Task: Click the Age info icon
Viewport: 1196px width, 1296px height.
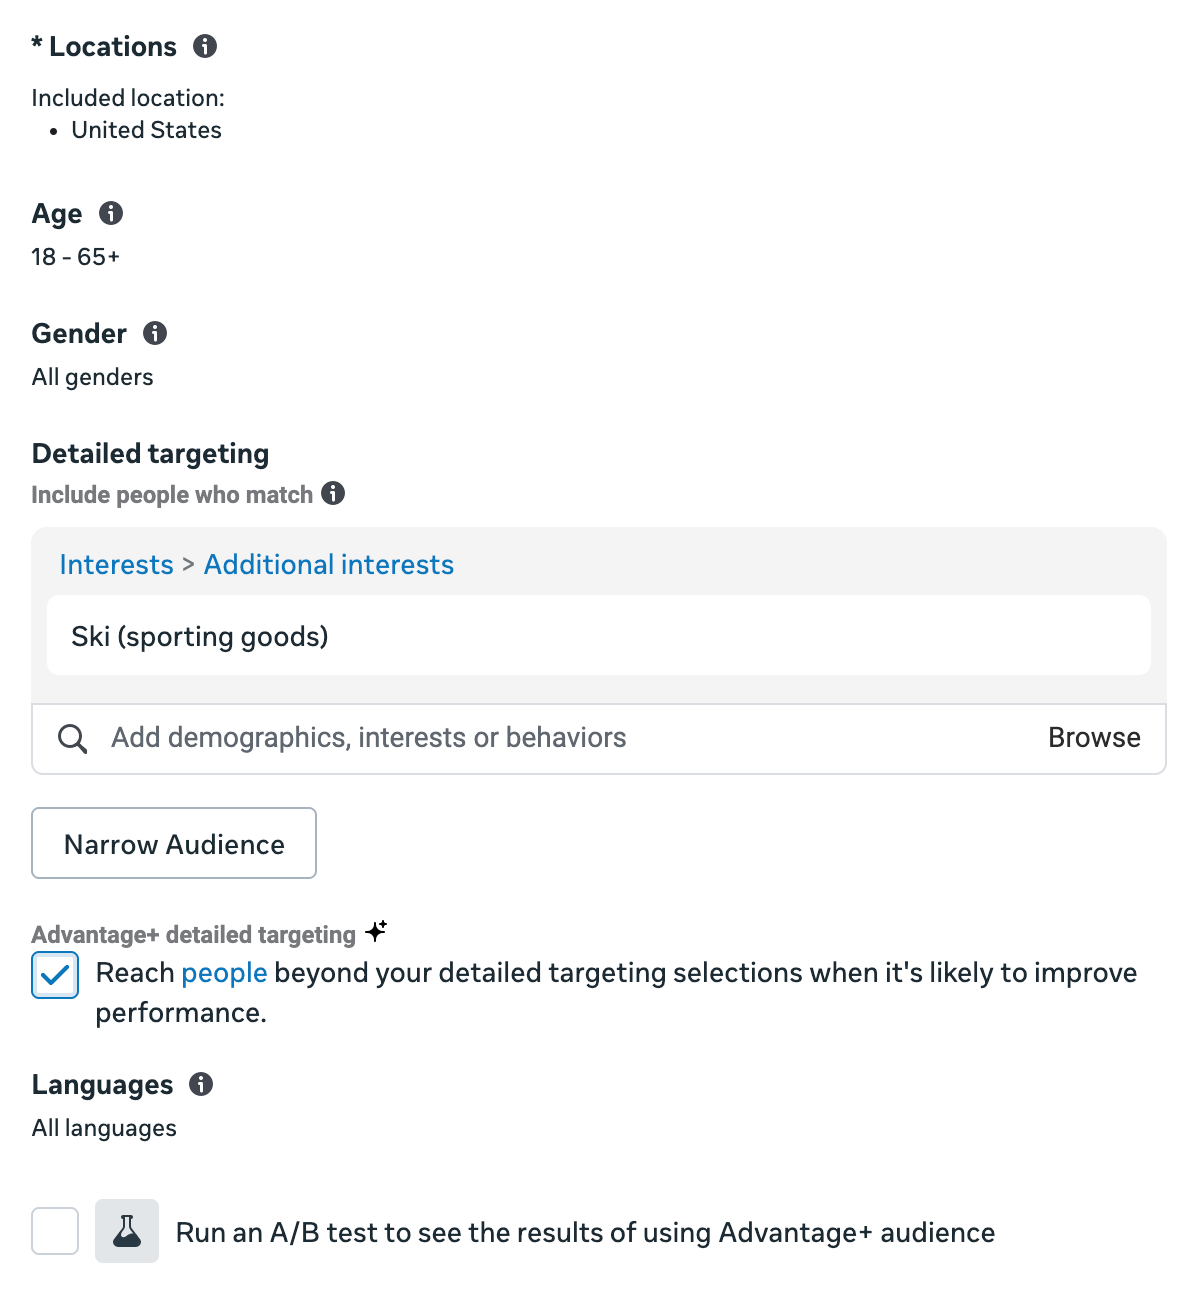Action: [x=111, y=213]
